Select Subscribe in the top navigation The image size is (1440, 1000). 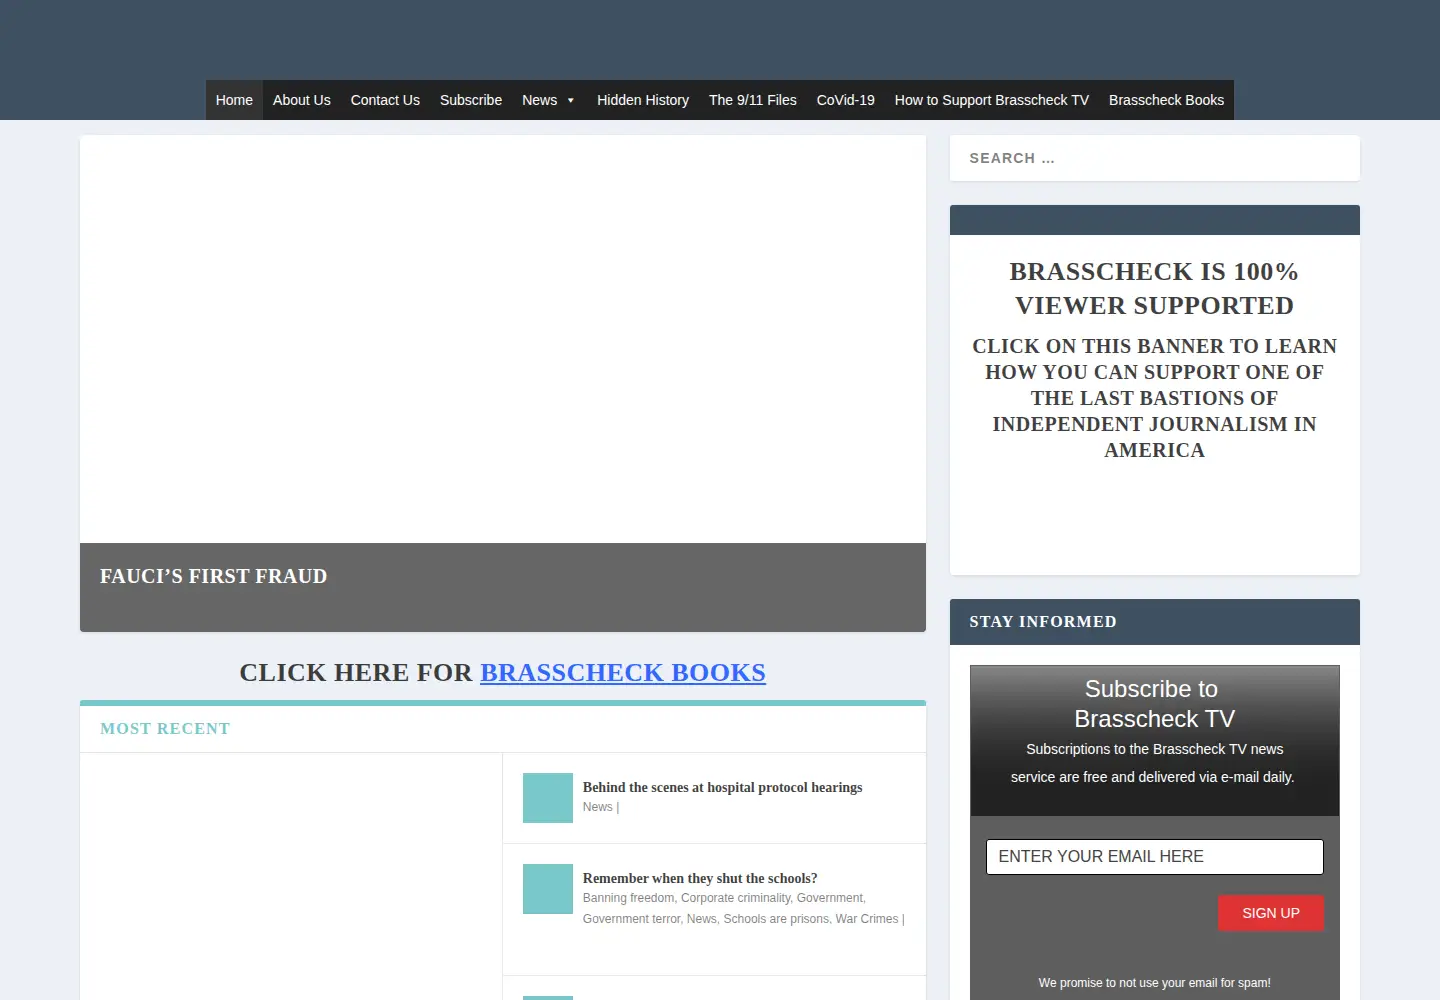(x=471, y=100)
